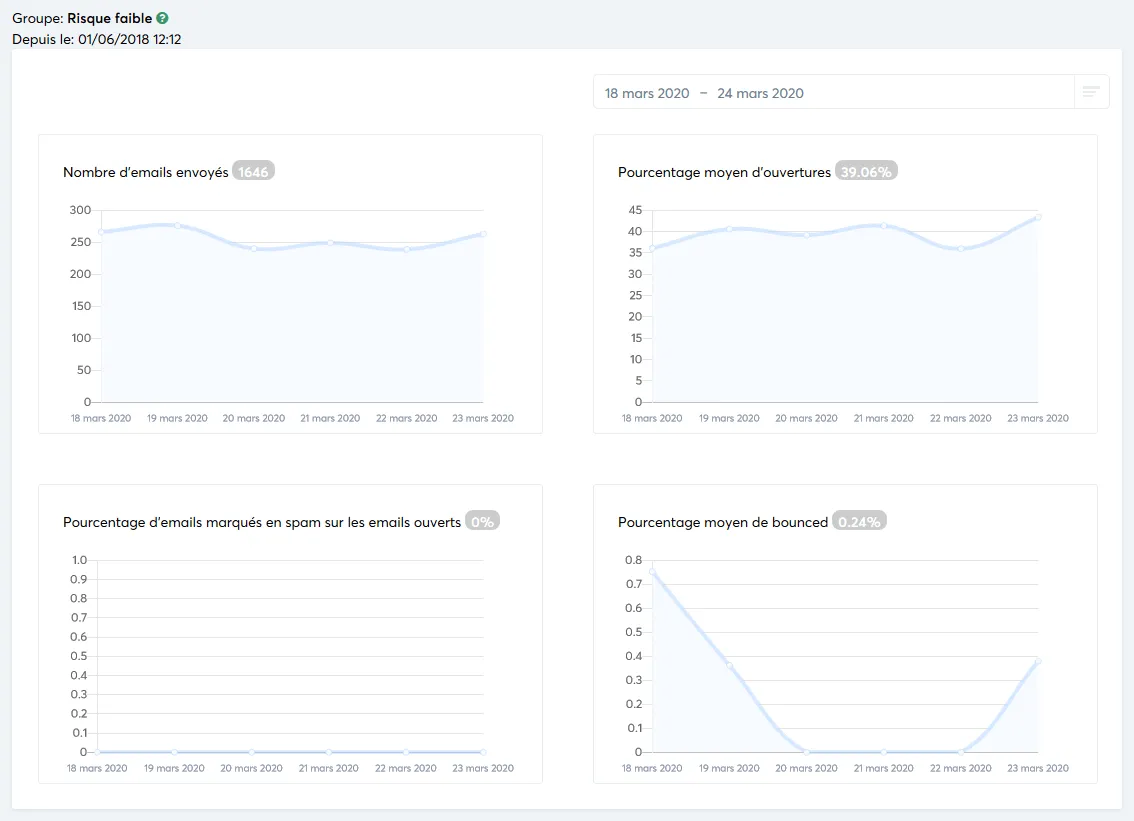
Task: Click the 23 mars data point on emails chart
Action: coord(483,234)
